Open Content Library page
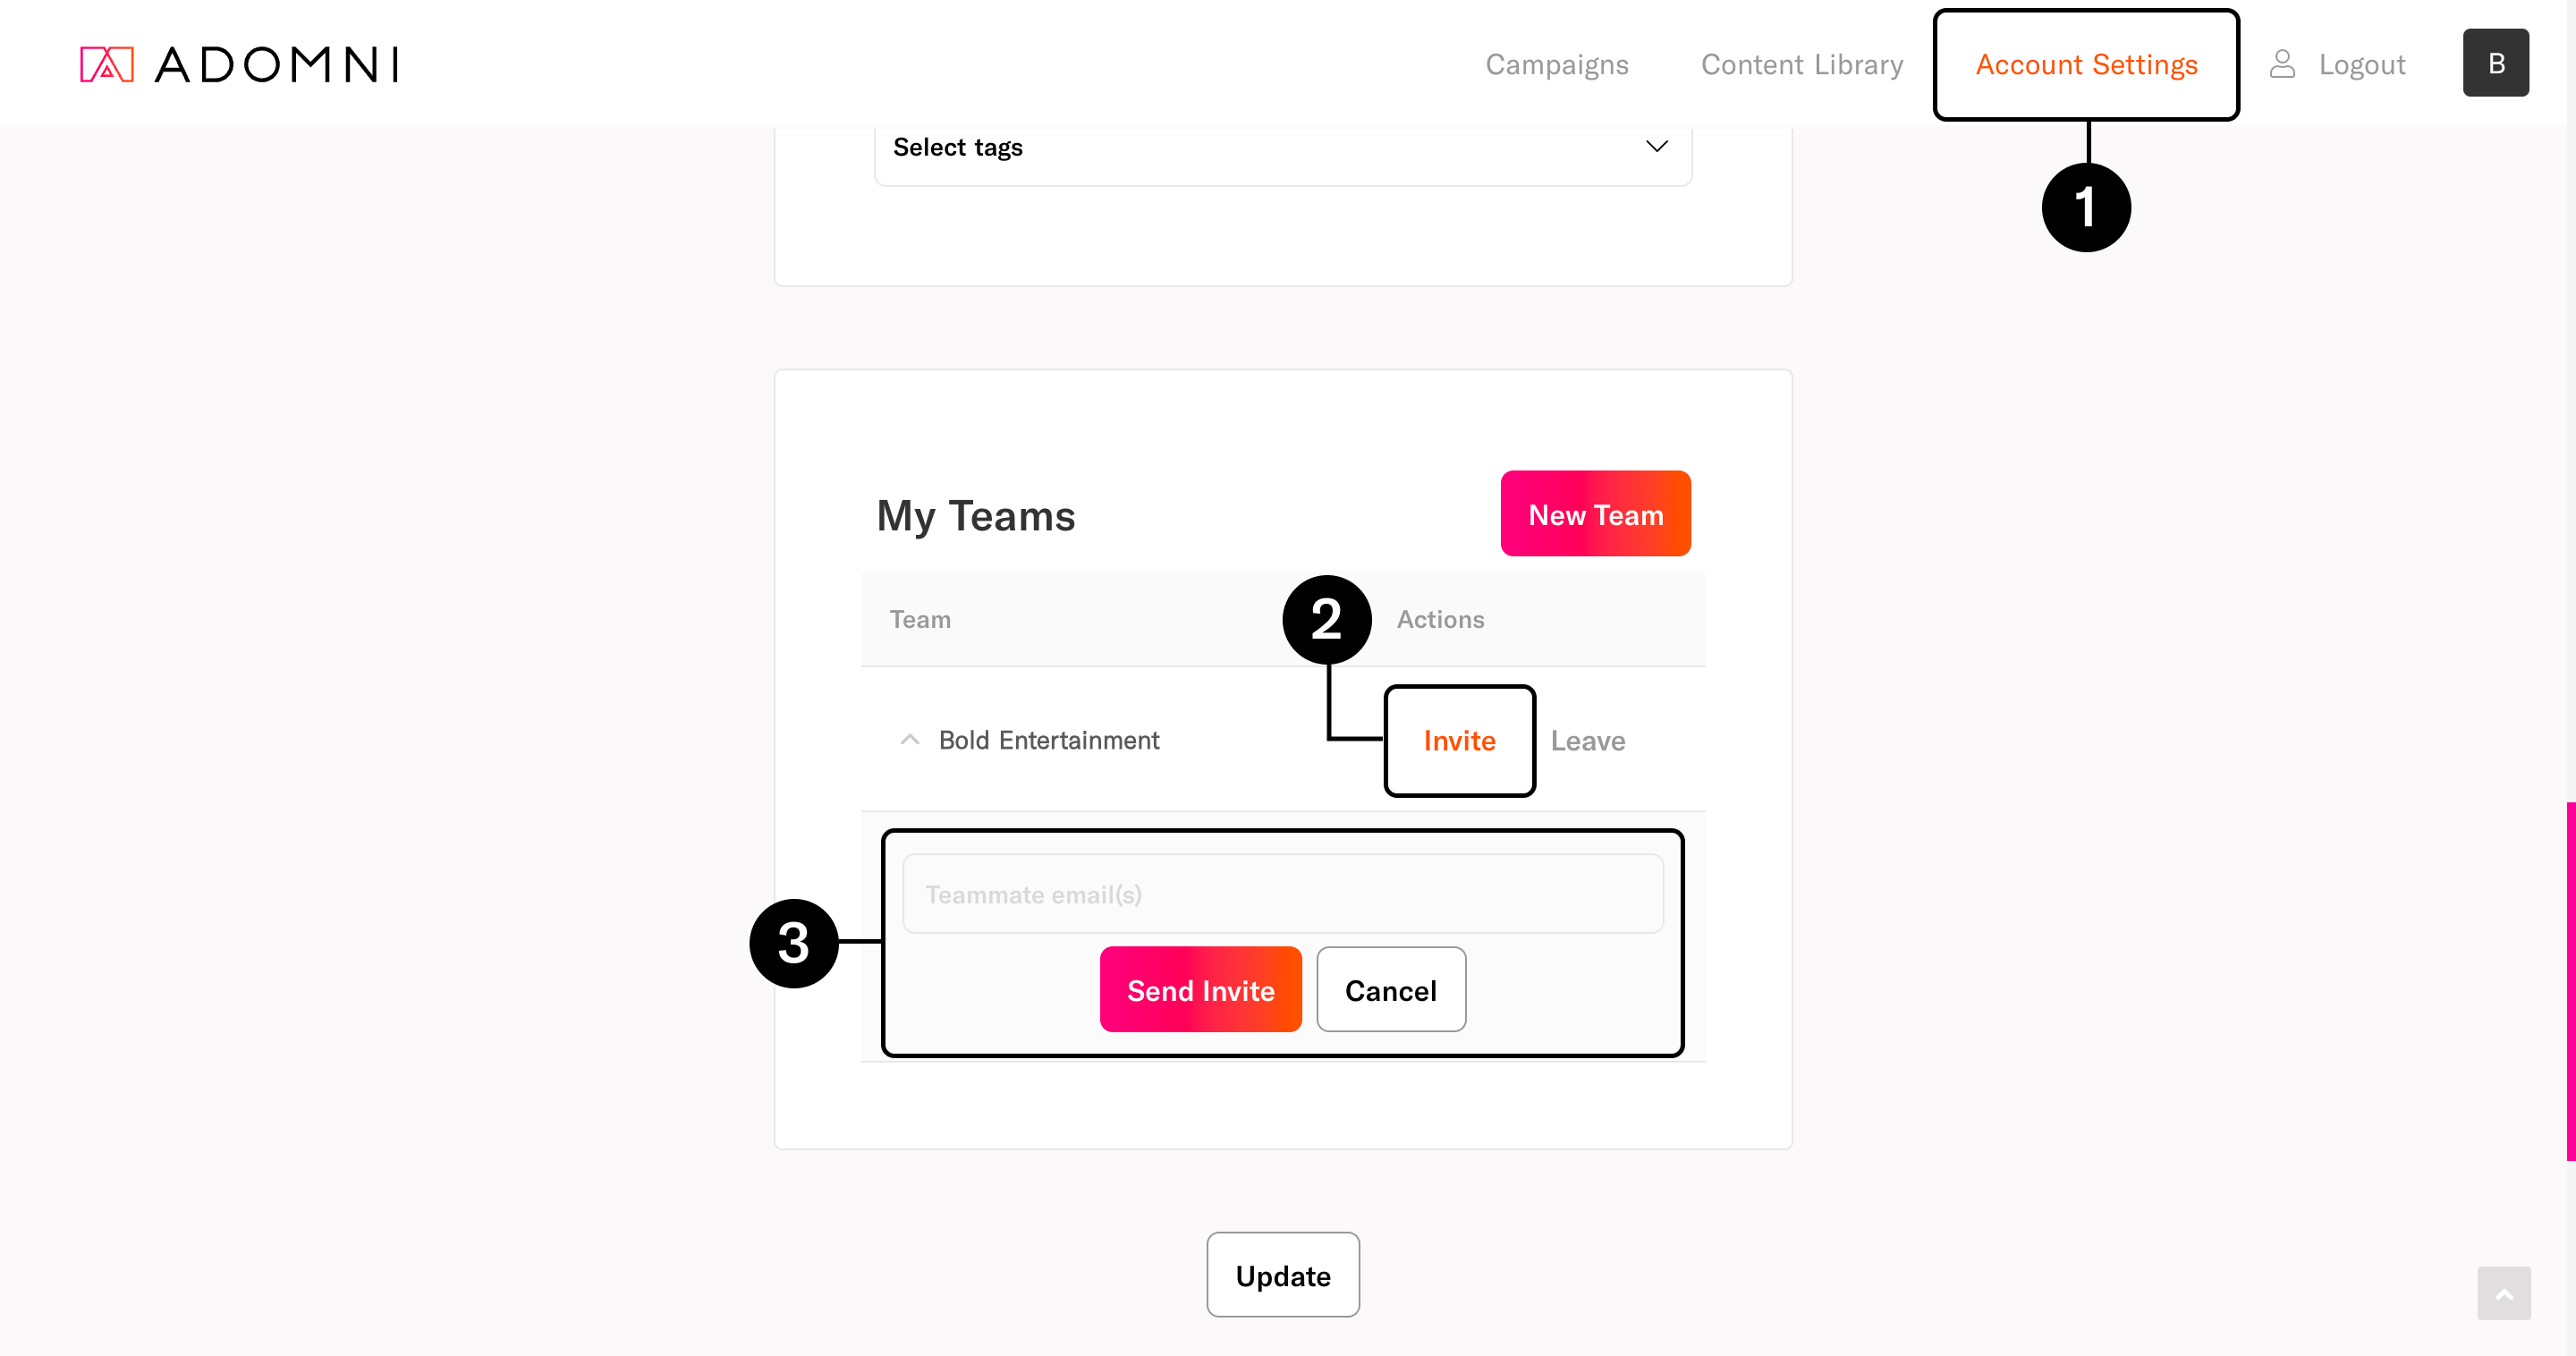2576x1356 pixels. tap(1801, 65)
